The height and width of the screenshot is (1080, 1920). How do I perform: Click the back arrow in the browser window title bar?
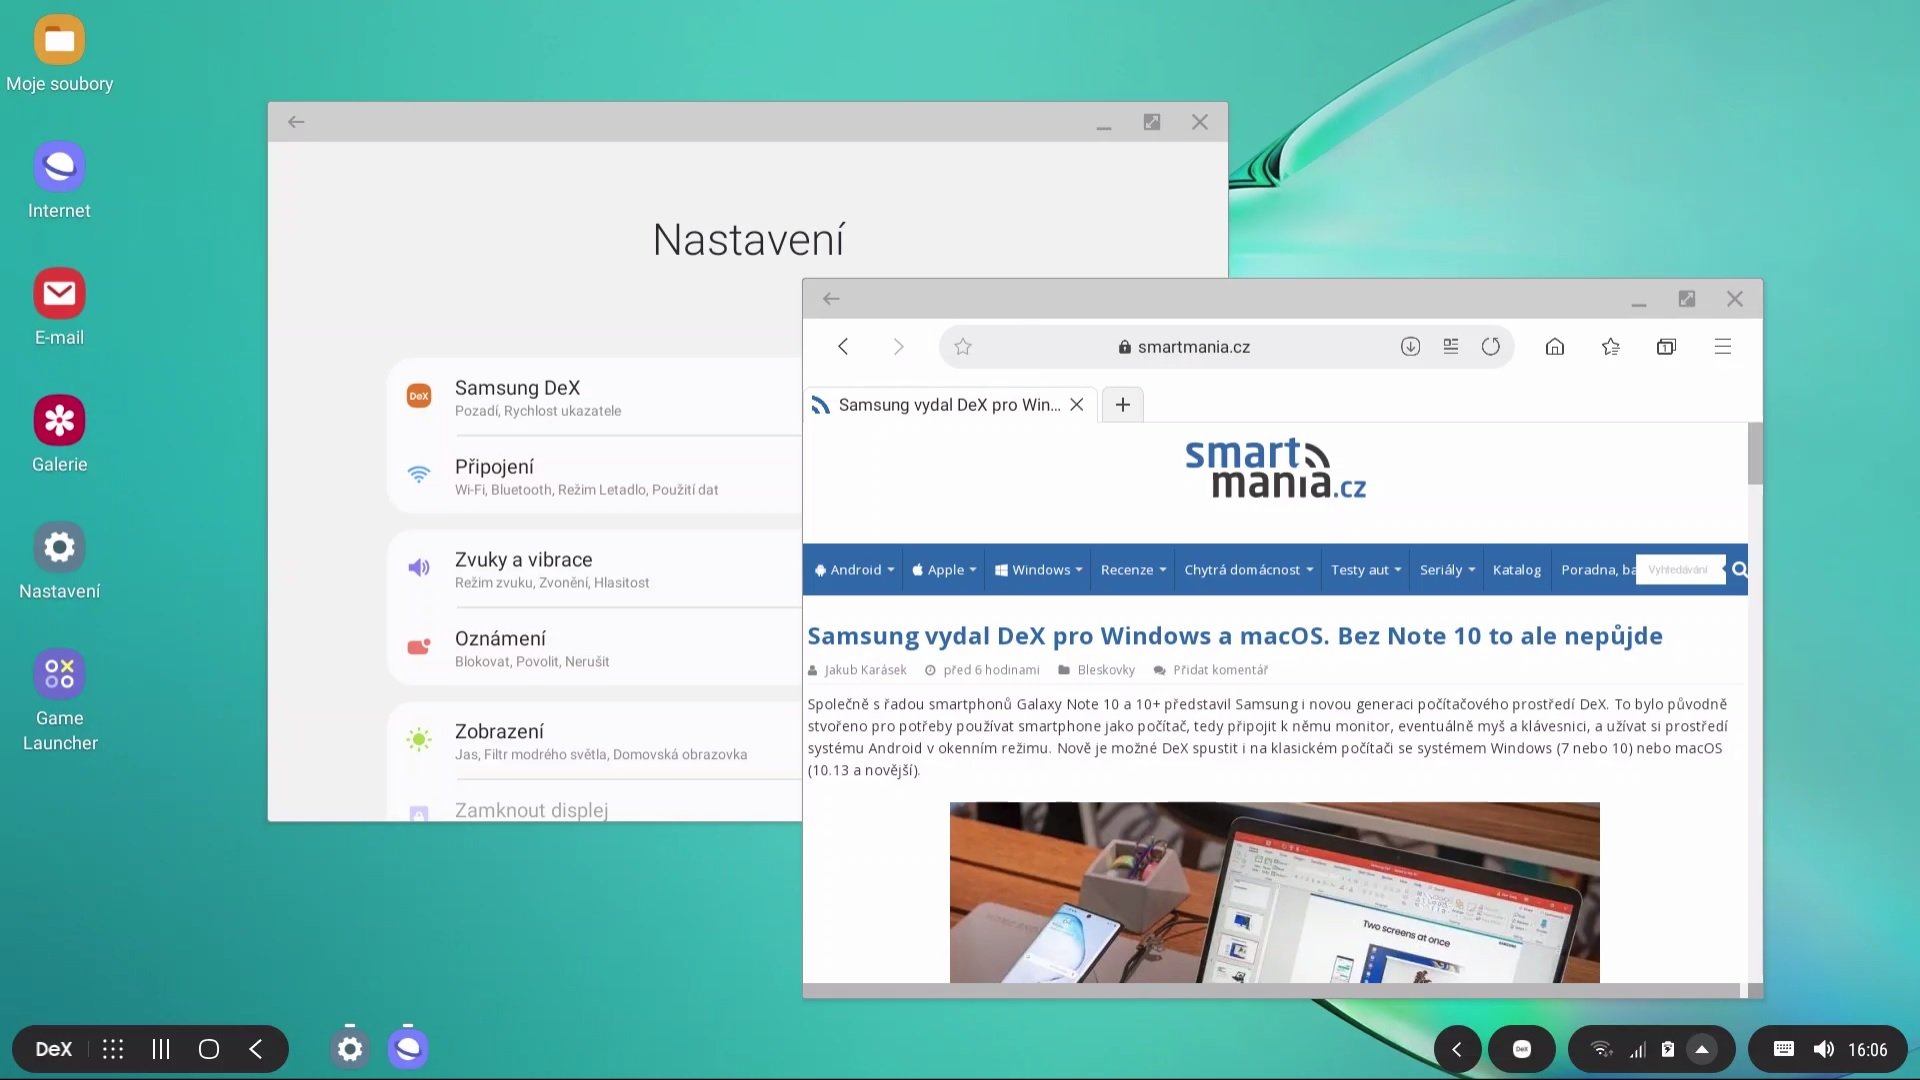(x=831, y=299)
